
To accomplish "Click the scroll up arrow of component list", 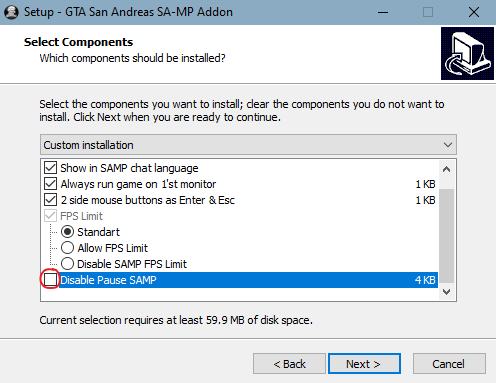I will point(446,169).
